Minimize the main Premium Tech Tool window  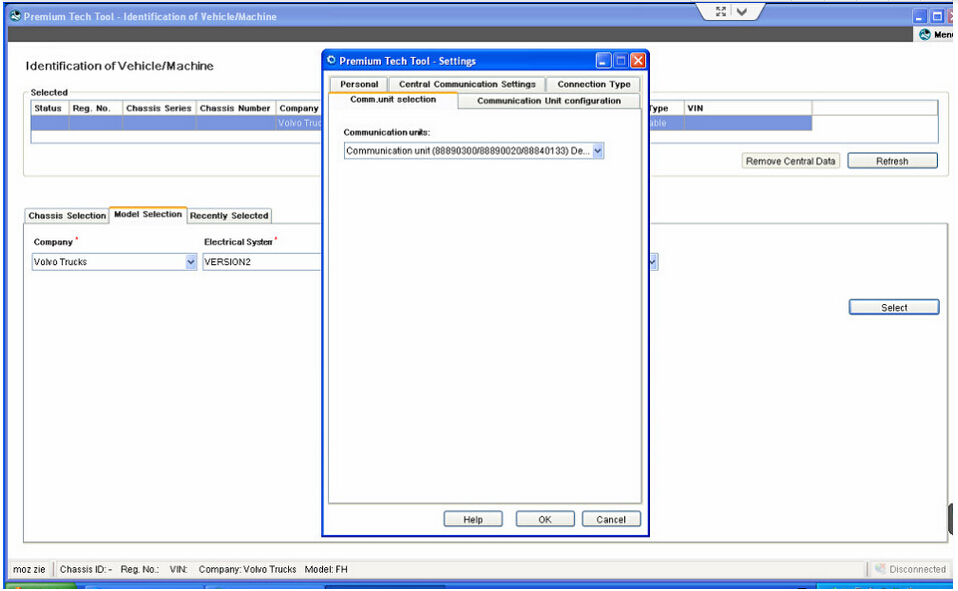(920, 17)
